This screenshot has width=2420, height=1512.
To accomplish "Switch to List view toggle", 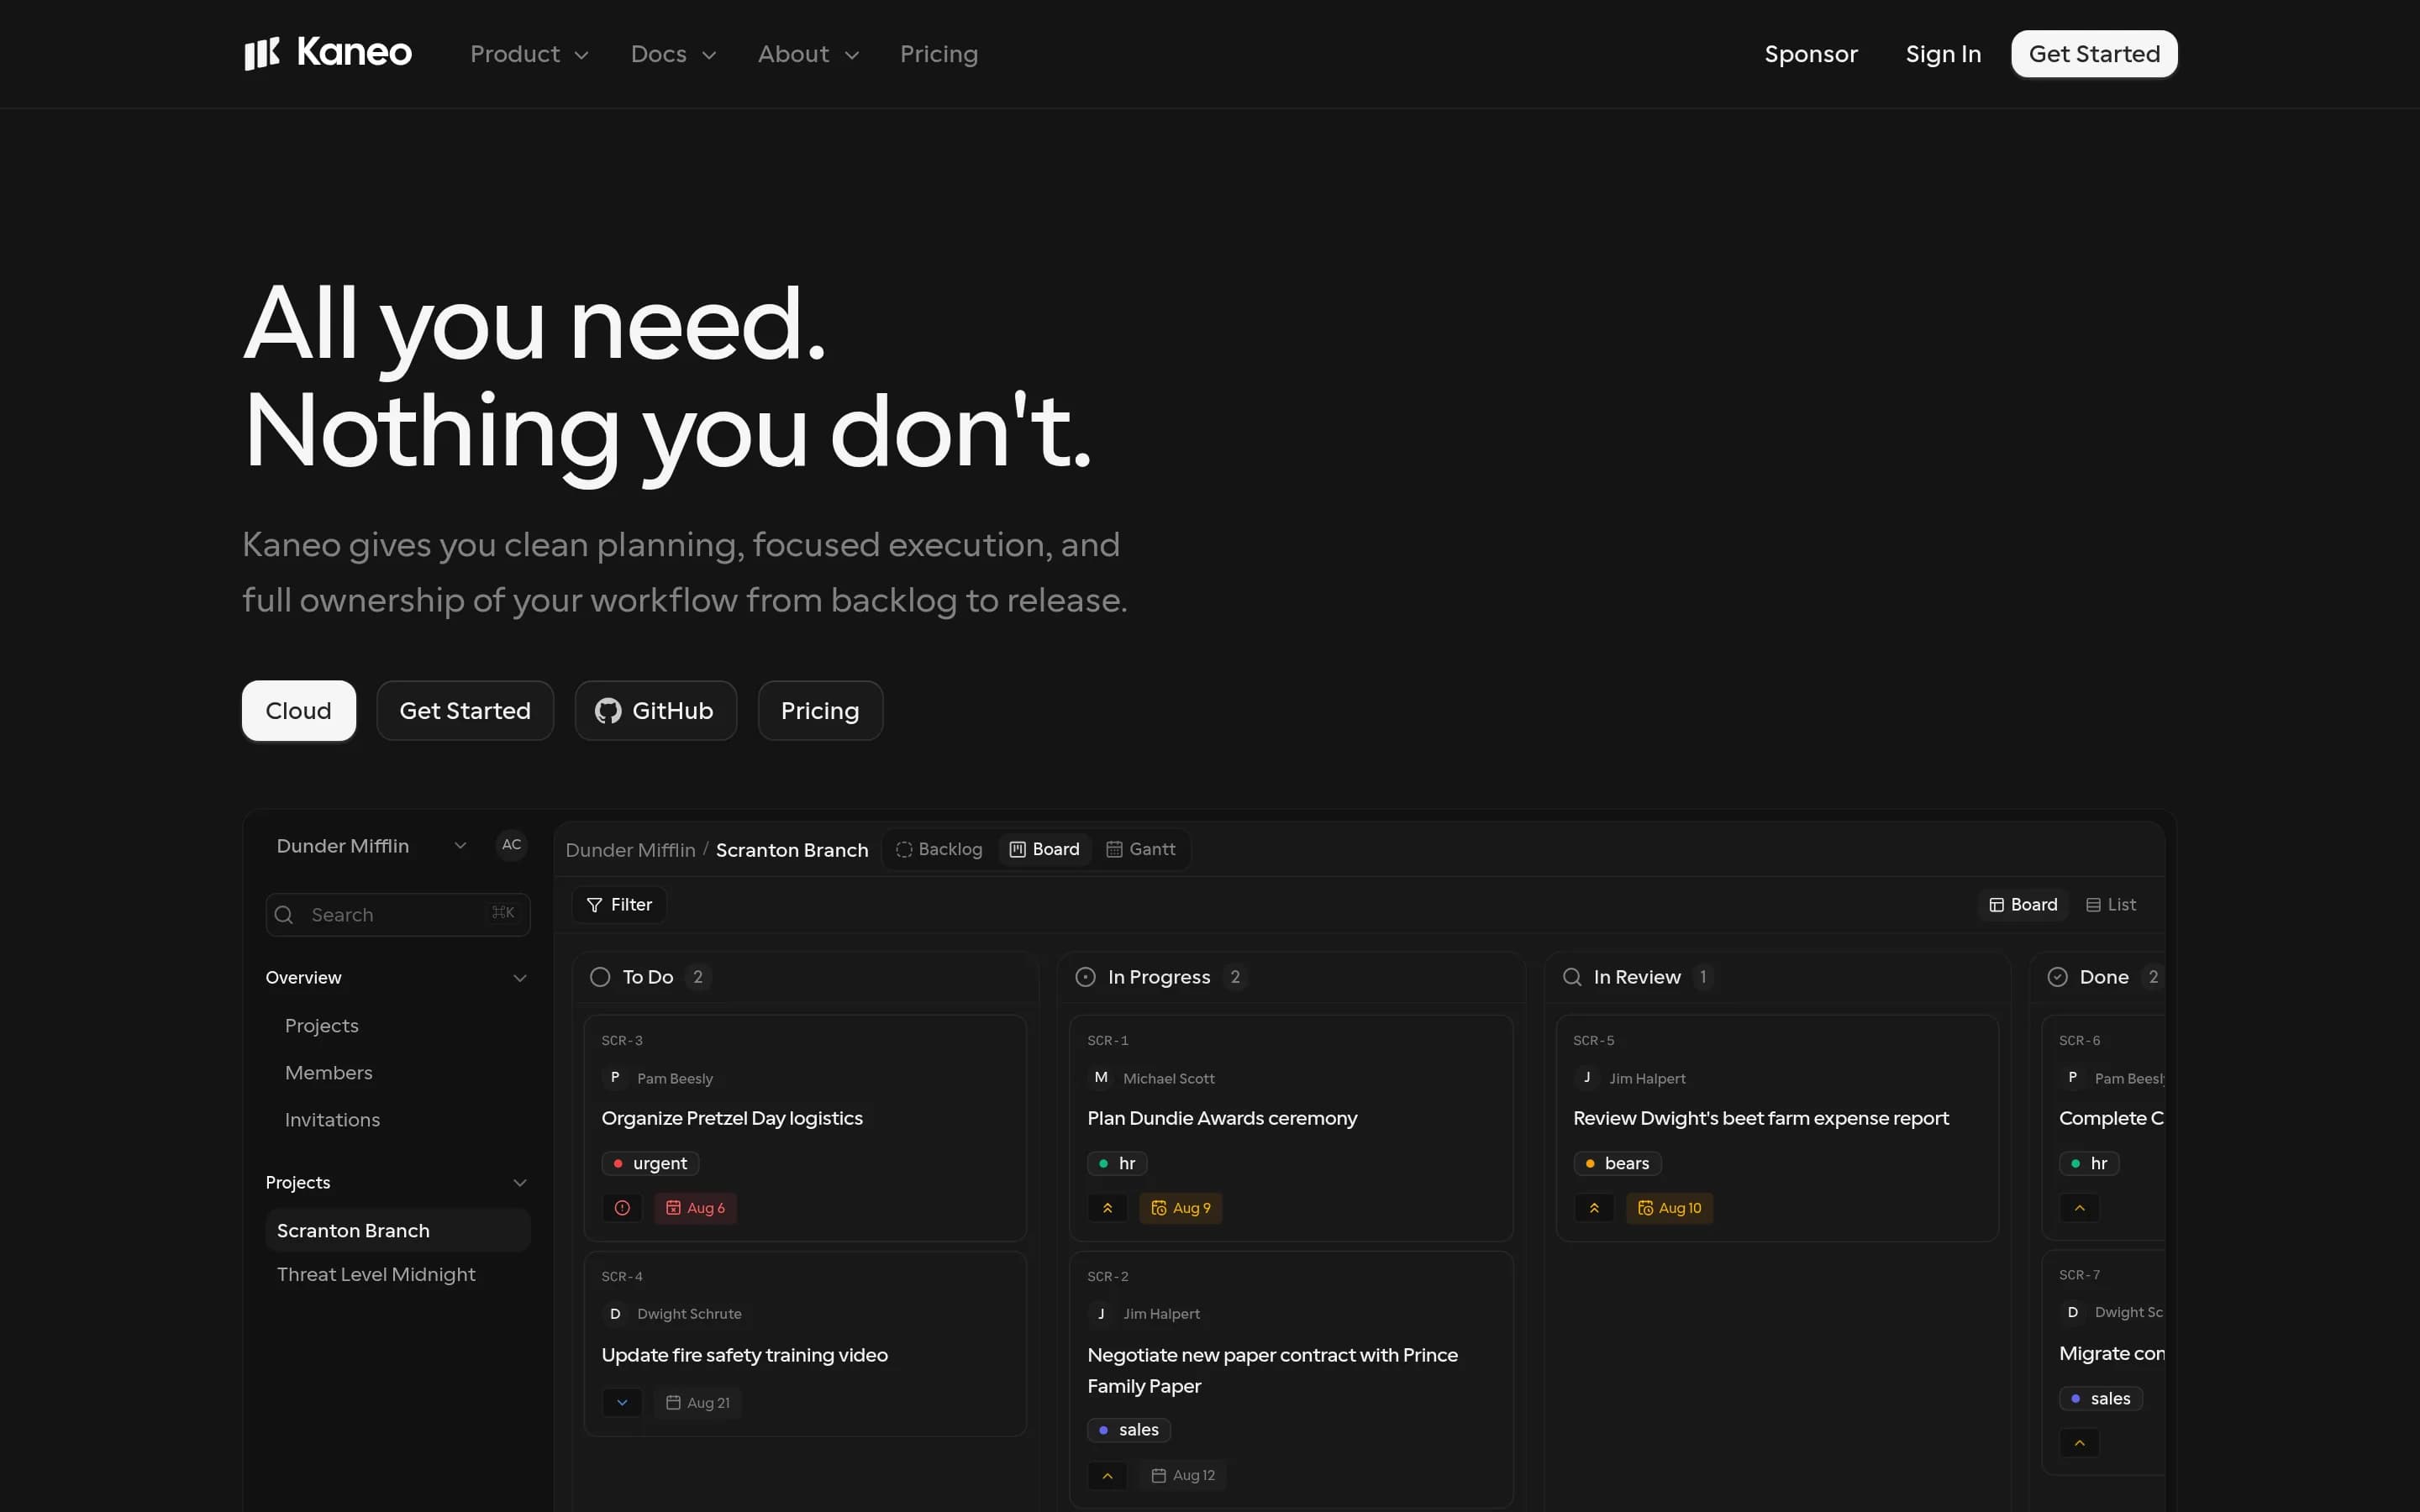I will coord(2111,905).
